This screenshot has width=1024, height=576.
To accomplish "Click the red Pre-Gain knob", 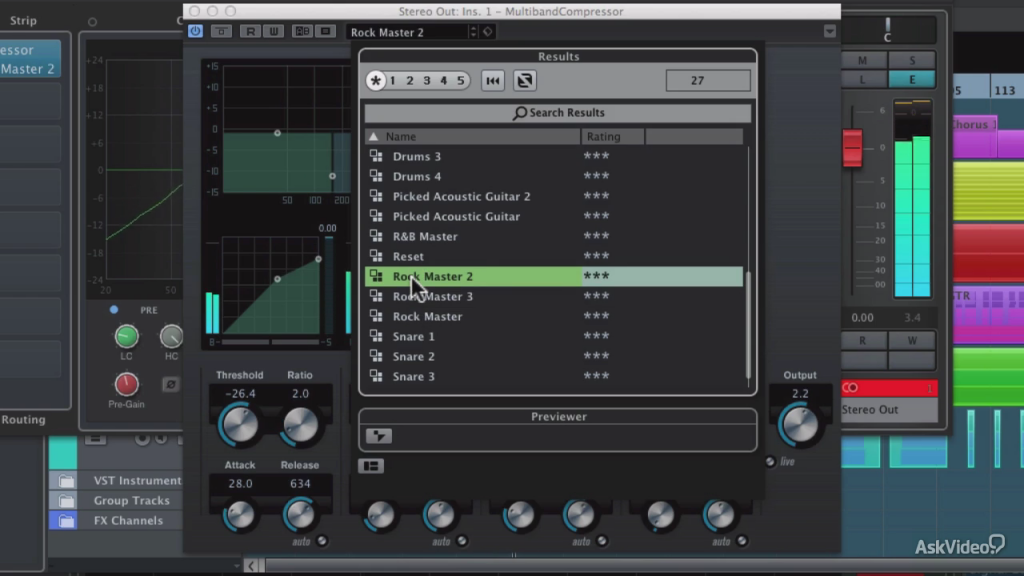I will (127, 384).
